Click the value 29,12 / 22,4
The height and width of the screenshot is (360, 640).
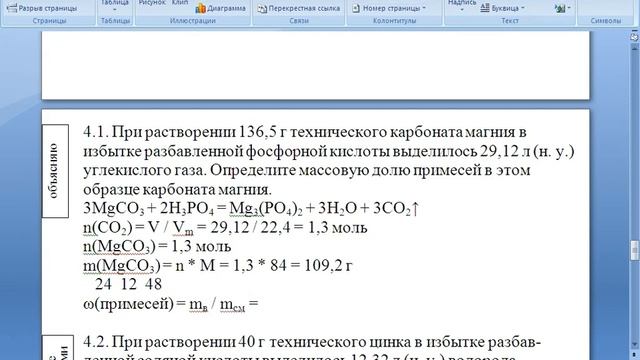coord(250,228)
